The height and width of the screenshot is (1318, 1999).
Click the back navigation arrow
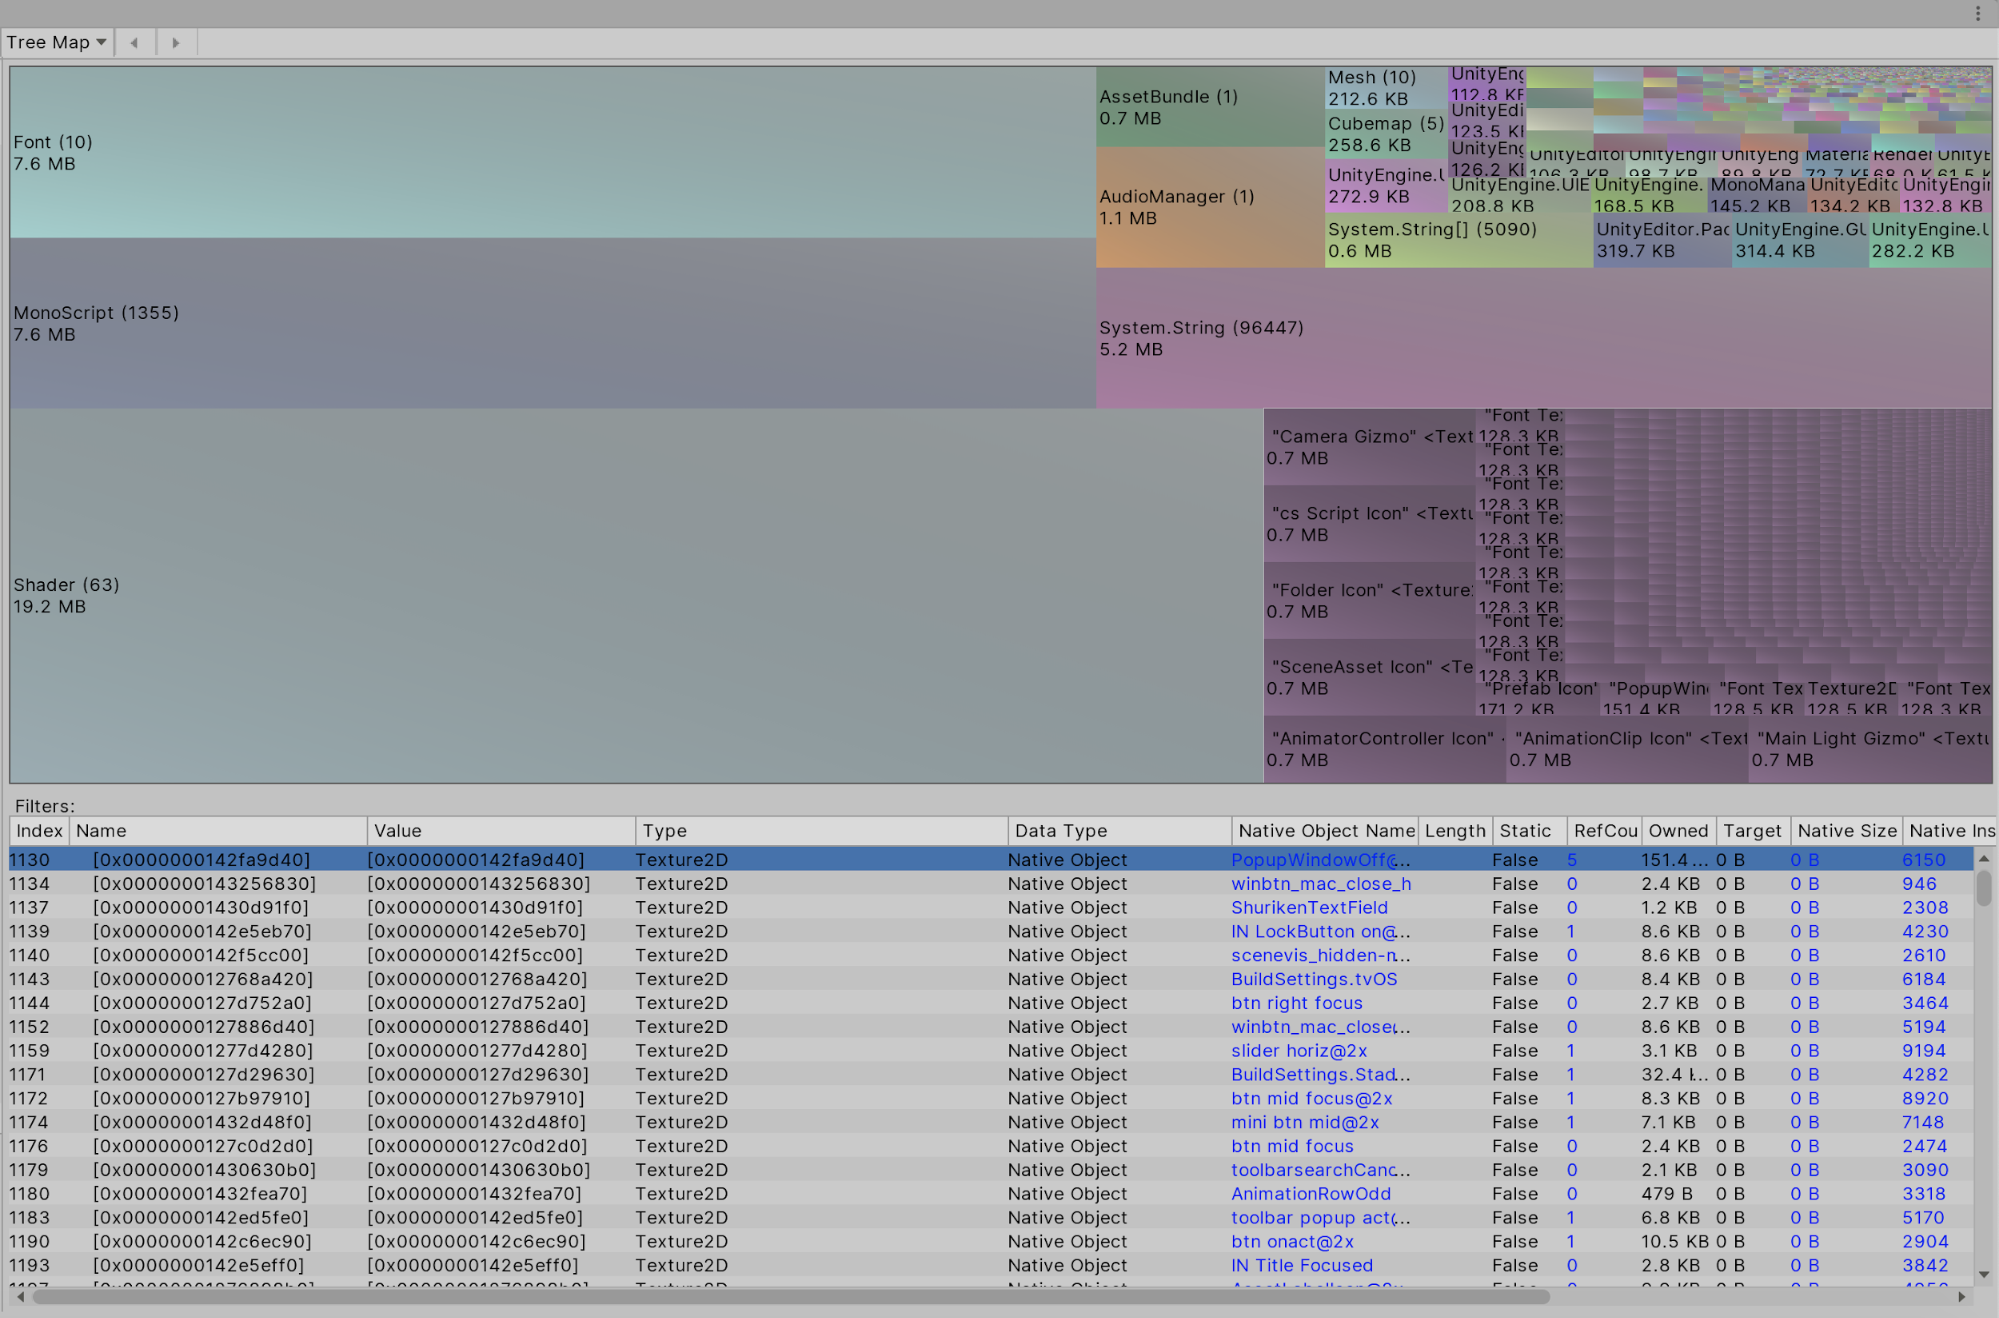point(134,42)
